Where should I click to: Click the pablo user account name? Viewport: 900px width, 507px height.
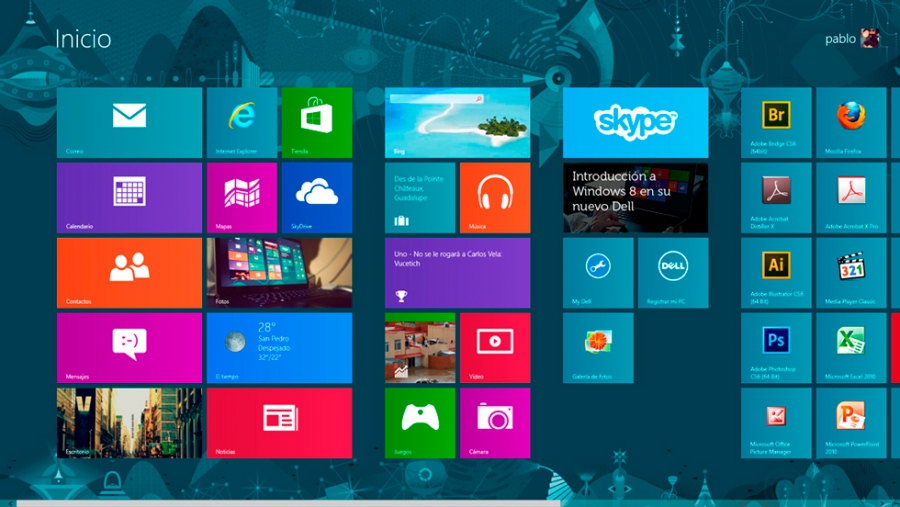840,39
